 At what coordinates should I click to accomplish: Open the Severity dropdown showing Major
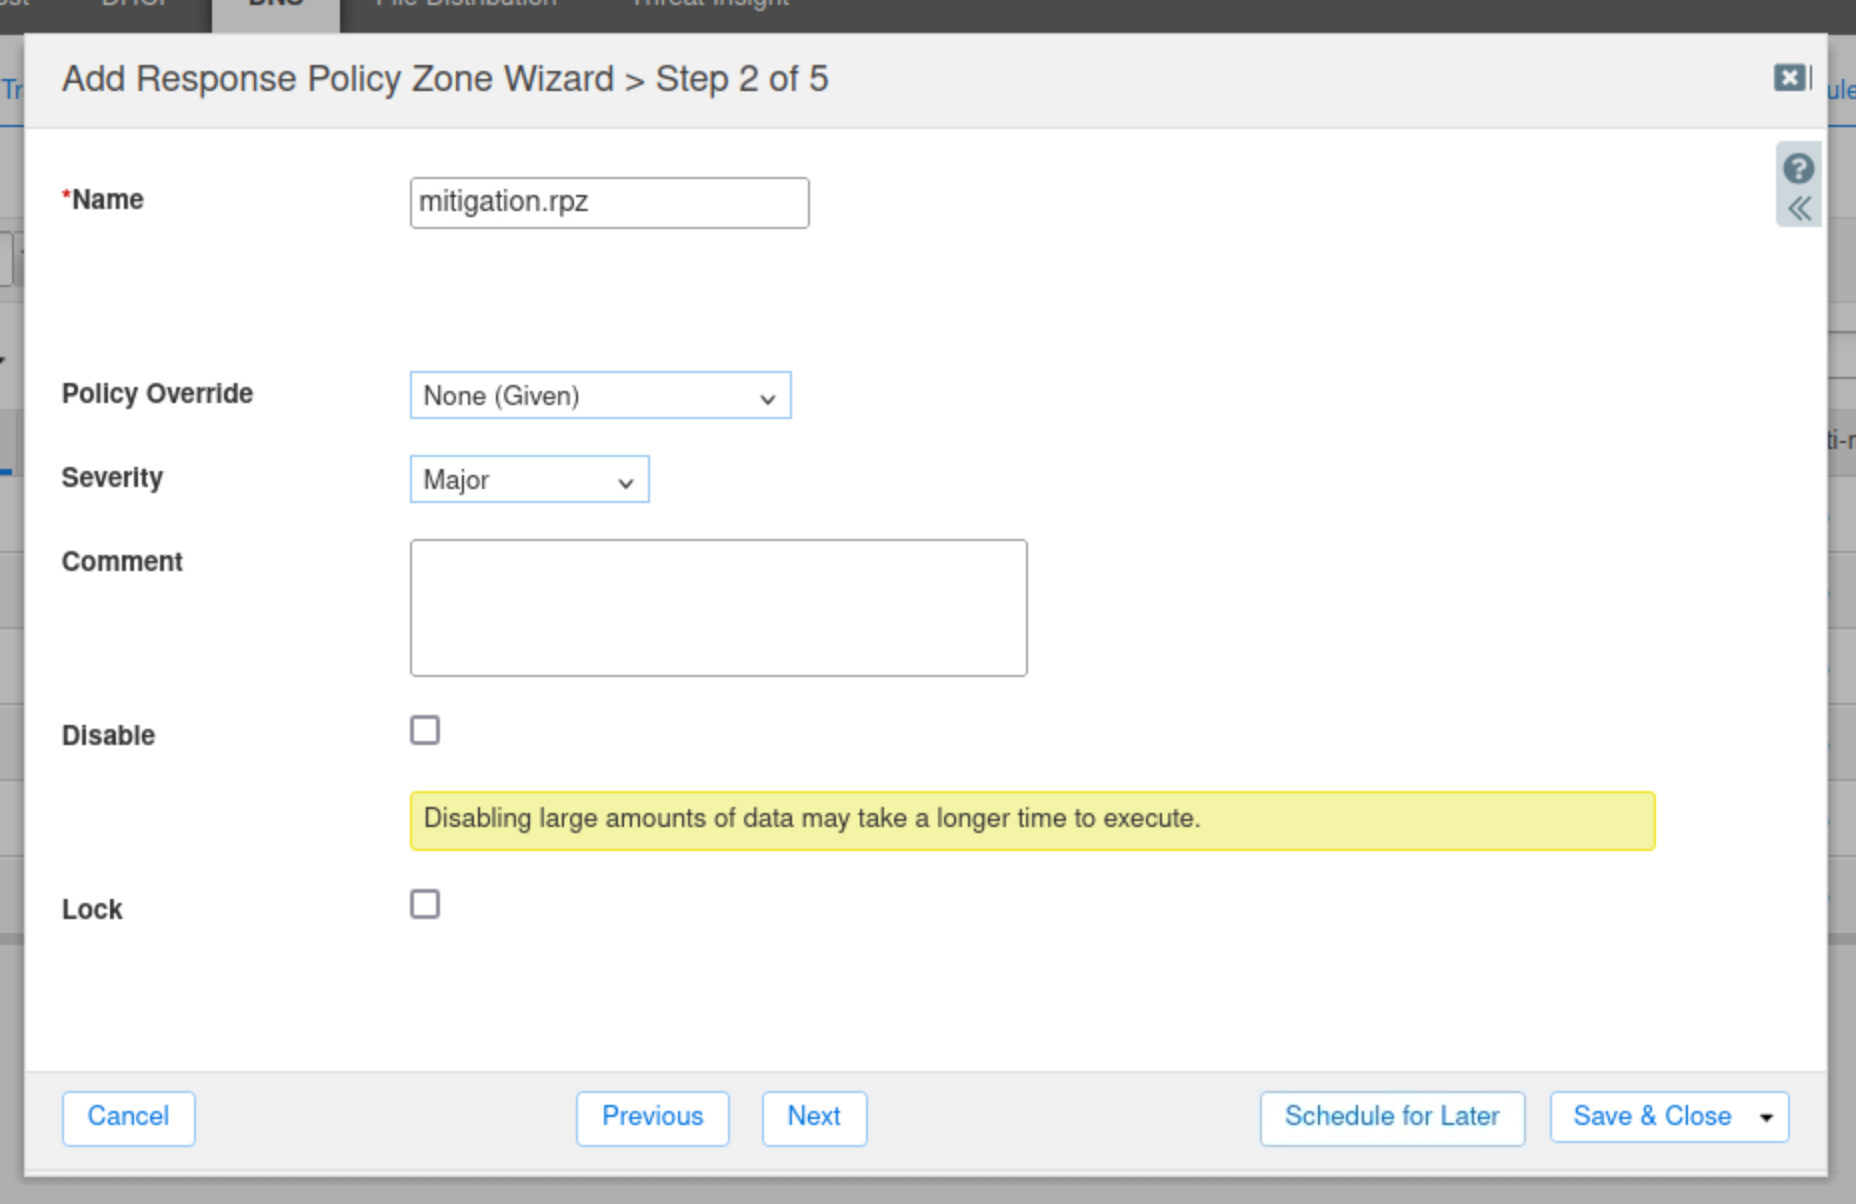point(529,480)
